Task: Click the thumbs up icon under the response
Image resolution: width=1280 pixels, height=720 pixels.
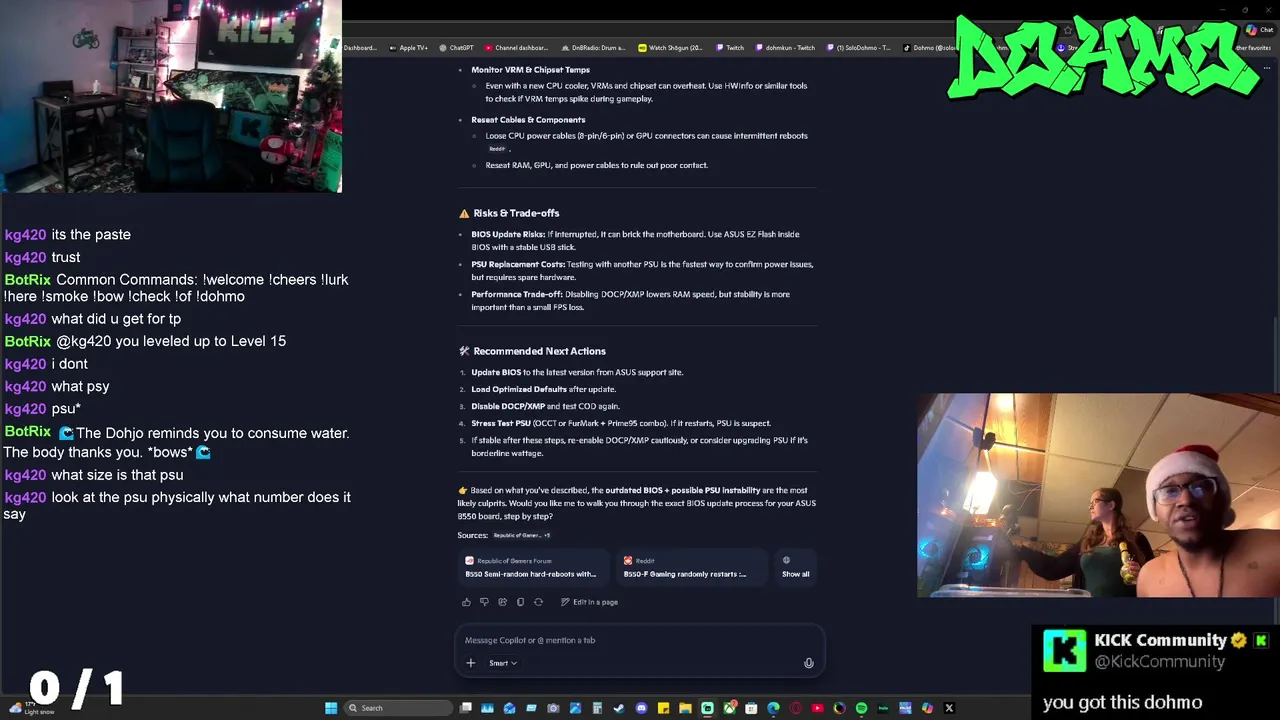Action: coord(466,602)
